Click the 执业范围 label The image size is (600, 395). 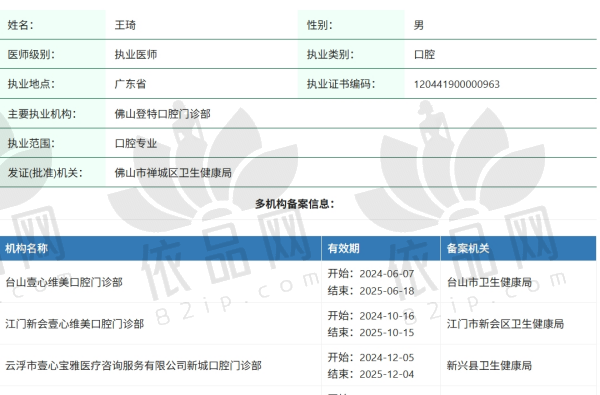pos(31,144)
